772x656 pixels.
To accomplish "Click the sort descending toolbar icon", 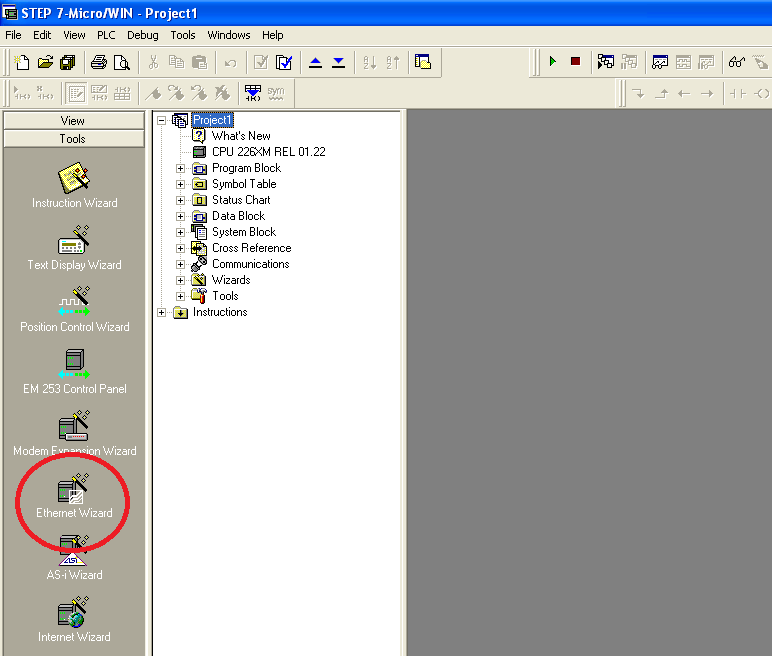I will (x=392, y=63).
